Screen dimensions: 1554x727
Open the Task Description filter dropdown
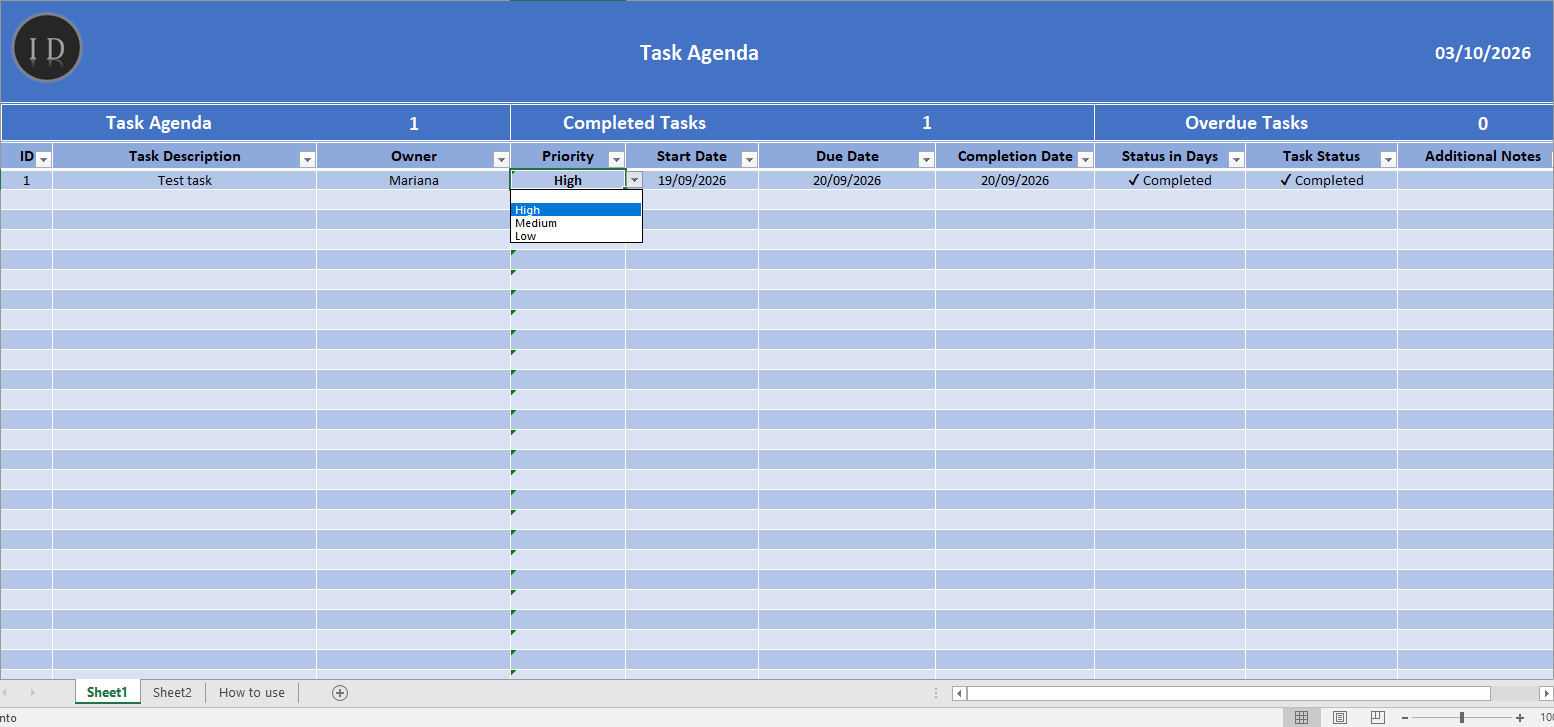(307, 160)
